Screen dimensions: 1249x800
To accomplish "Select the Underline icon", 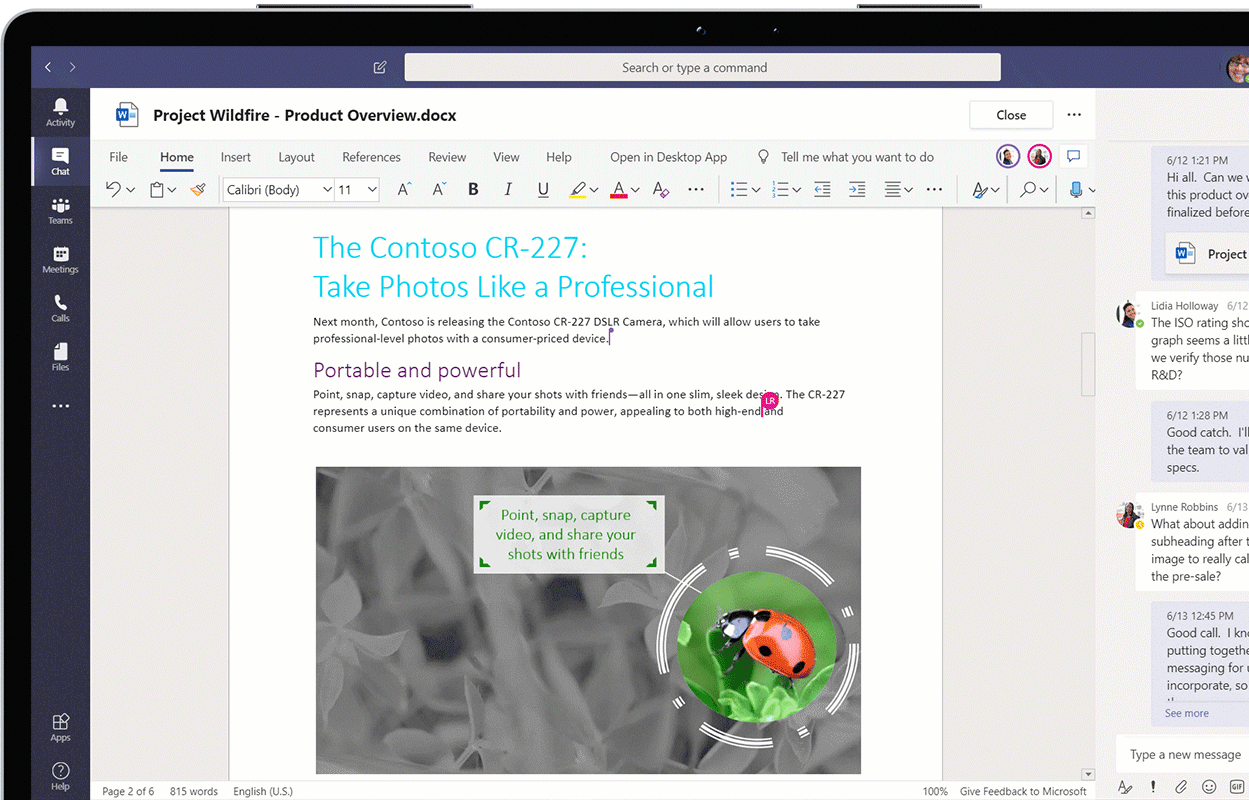I will pyautogui.click(x=543, y=189).
